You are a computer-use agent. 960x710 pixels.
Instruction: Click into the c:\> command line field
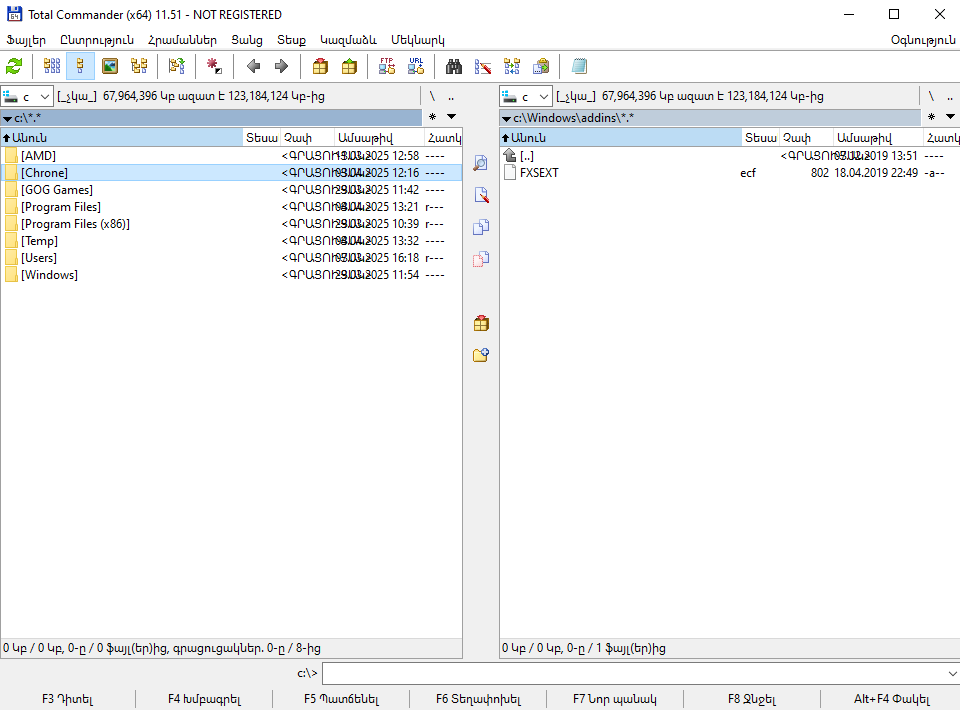[x=634, y=673]
